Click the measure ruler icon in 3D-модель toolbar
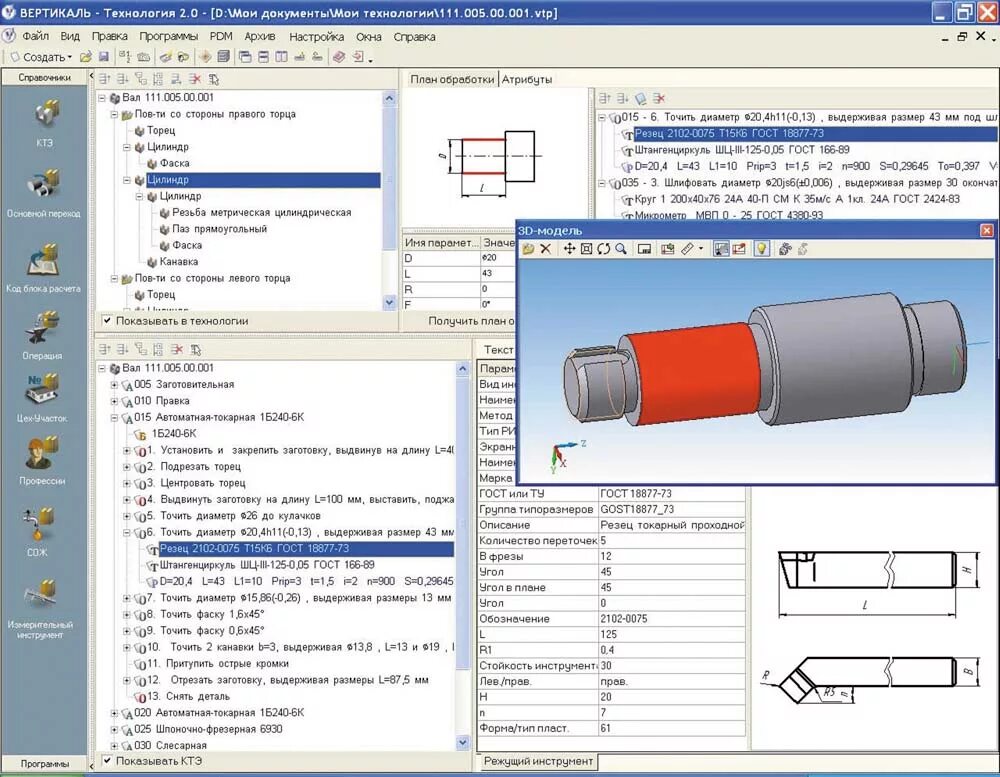Viewport: 1000px width, 777px height. (687, 249)
